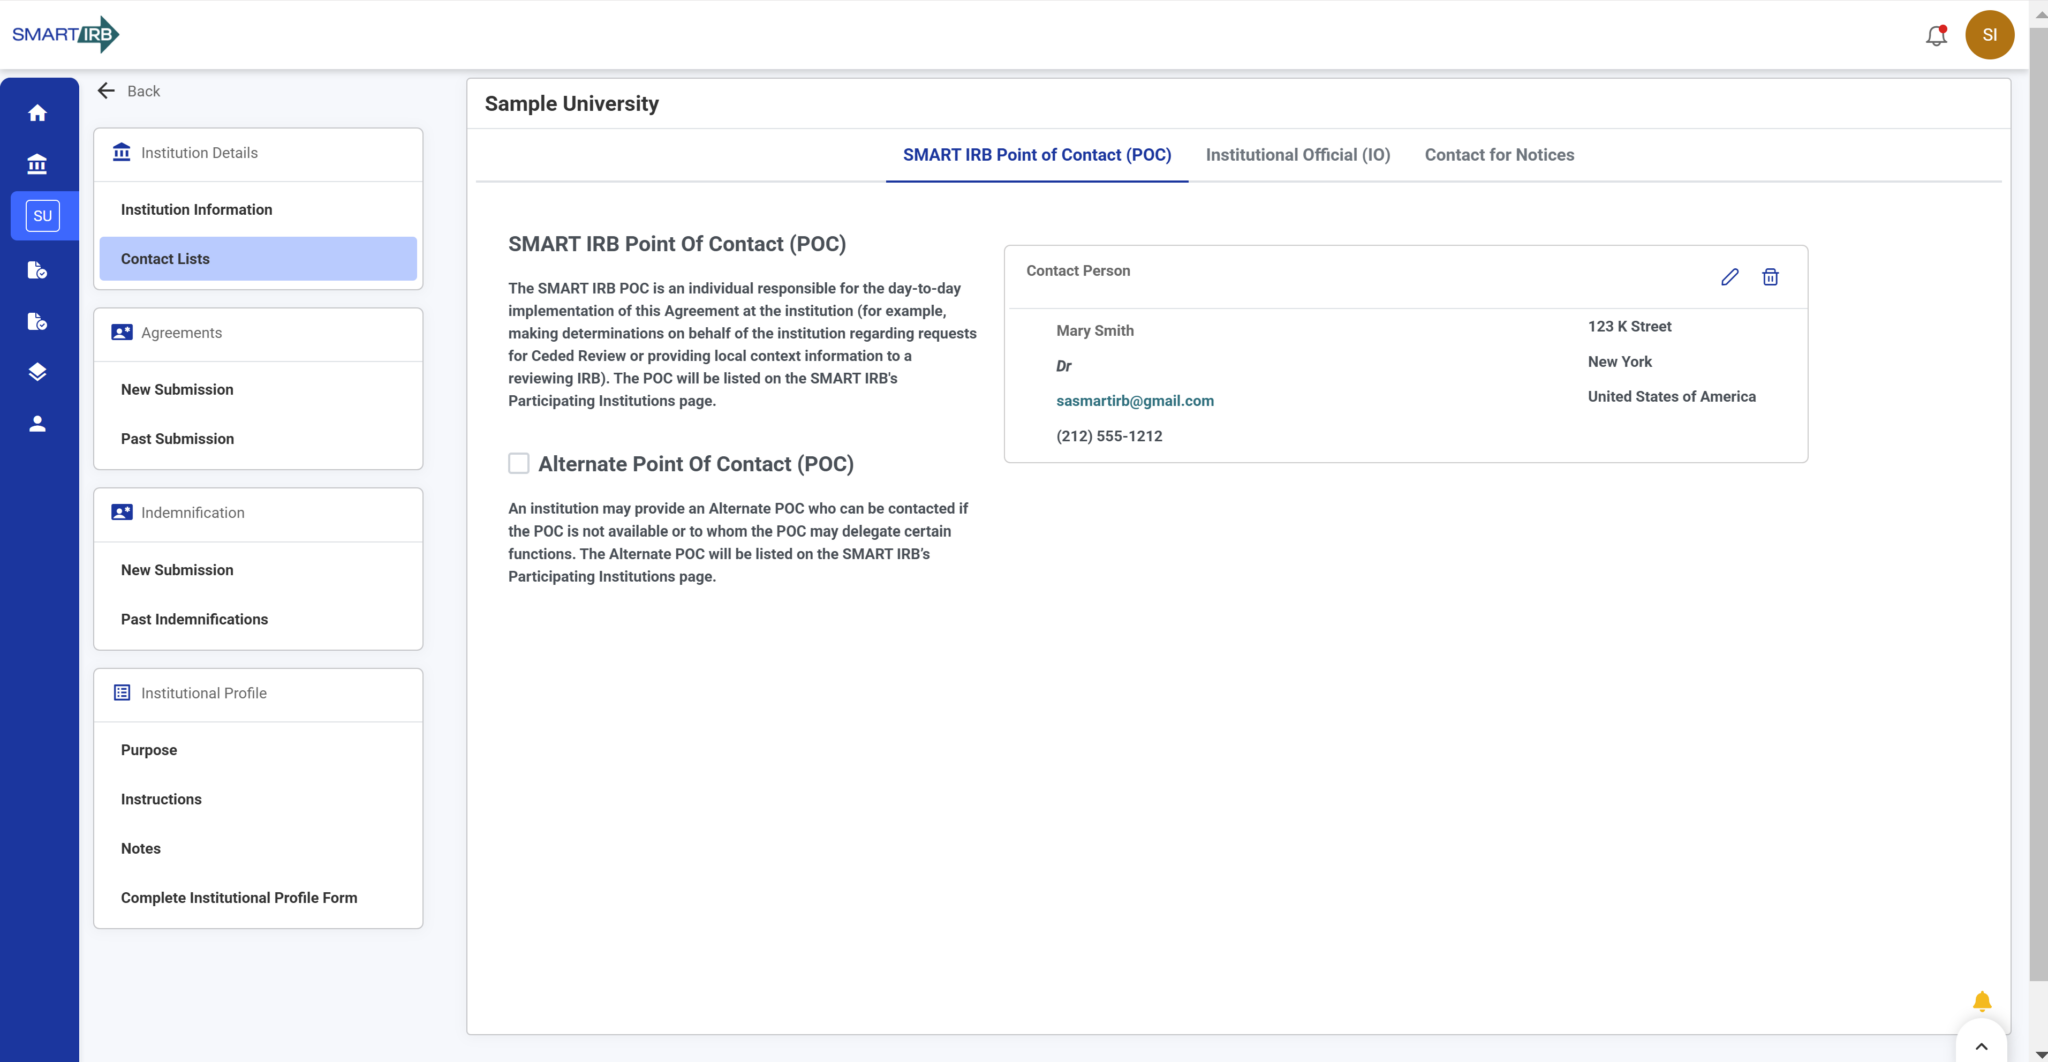Open the Home sidebar icon

(38, 113)
